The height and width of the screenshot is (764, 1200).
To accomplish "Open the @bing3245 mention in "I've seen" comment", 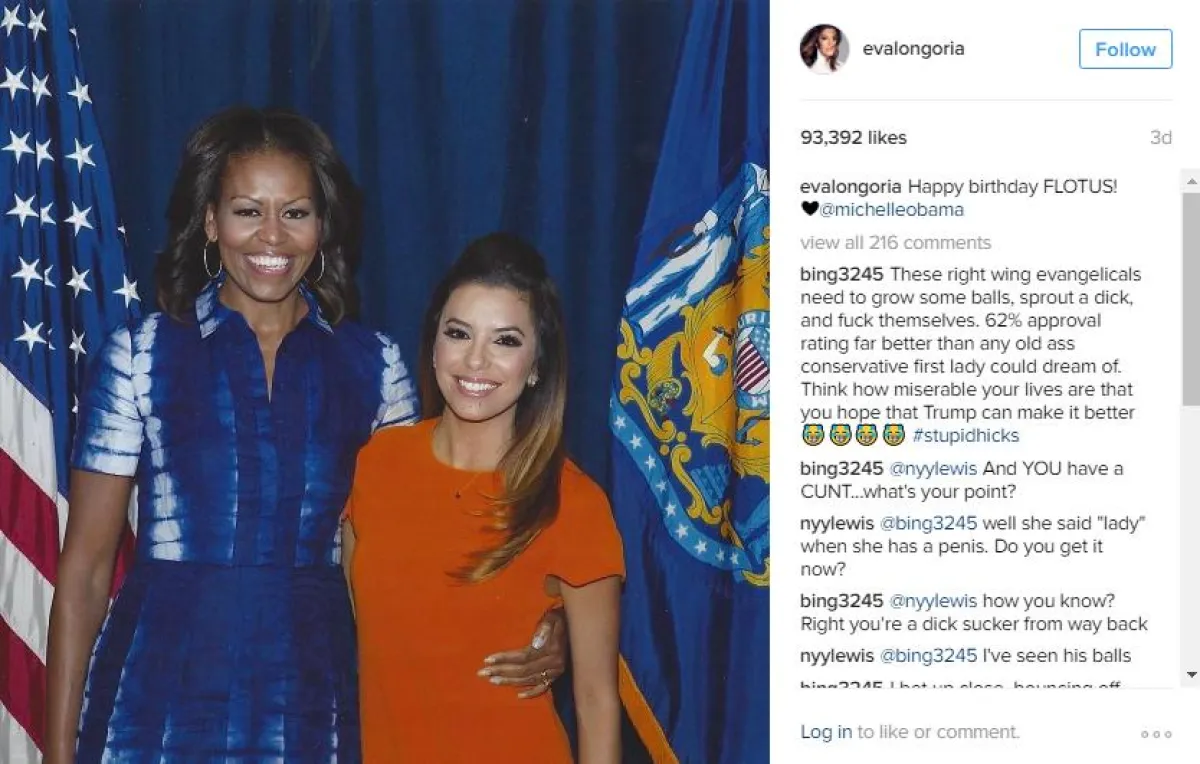I will (x=928, y=656).
